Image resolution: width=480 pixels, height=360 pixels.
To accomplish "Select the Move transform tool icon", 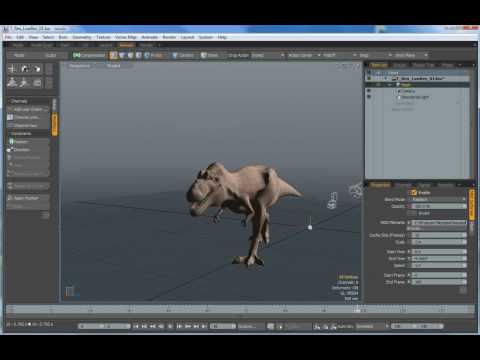I will (x=12, y=69).
